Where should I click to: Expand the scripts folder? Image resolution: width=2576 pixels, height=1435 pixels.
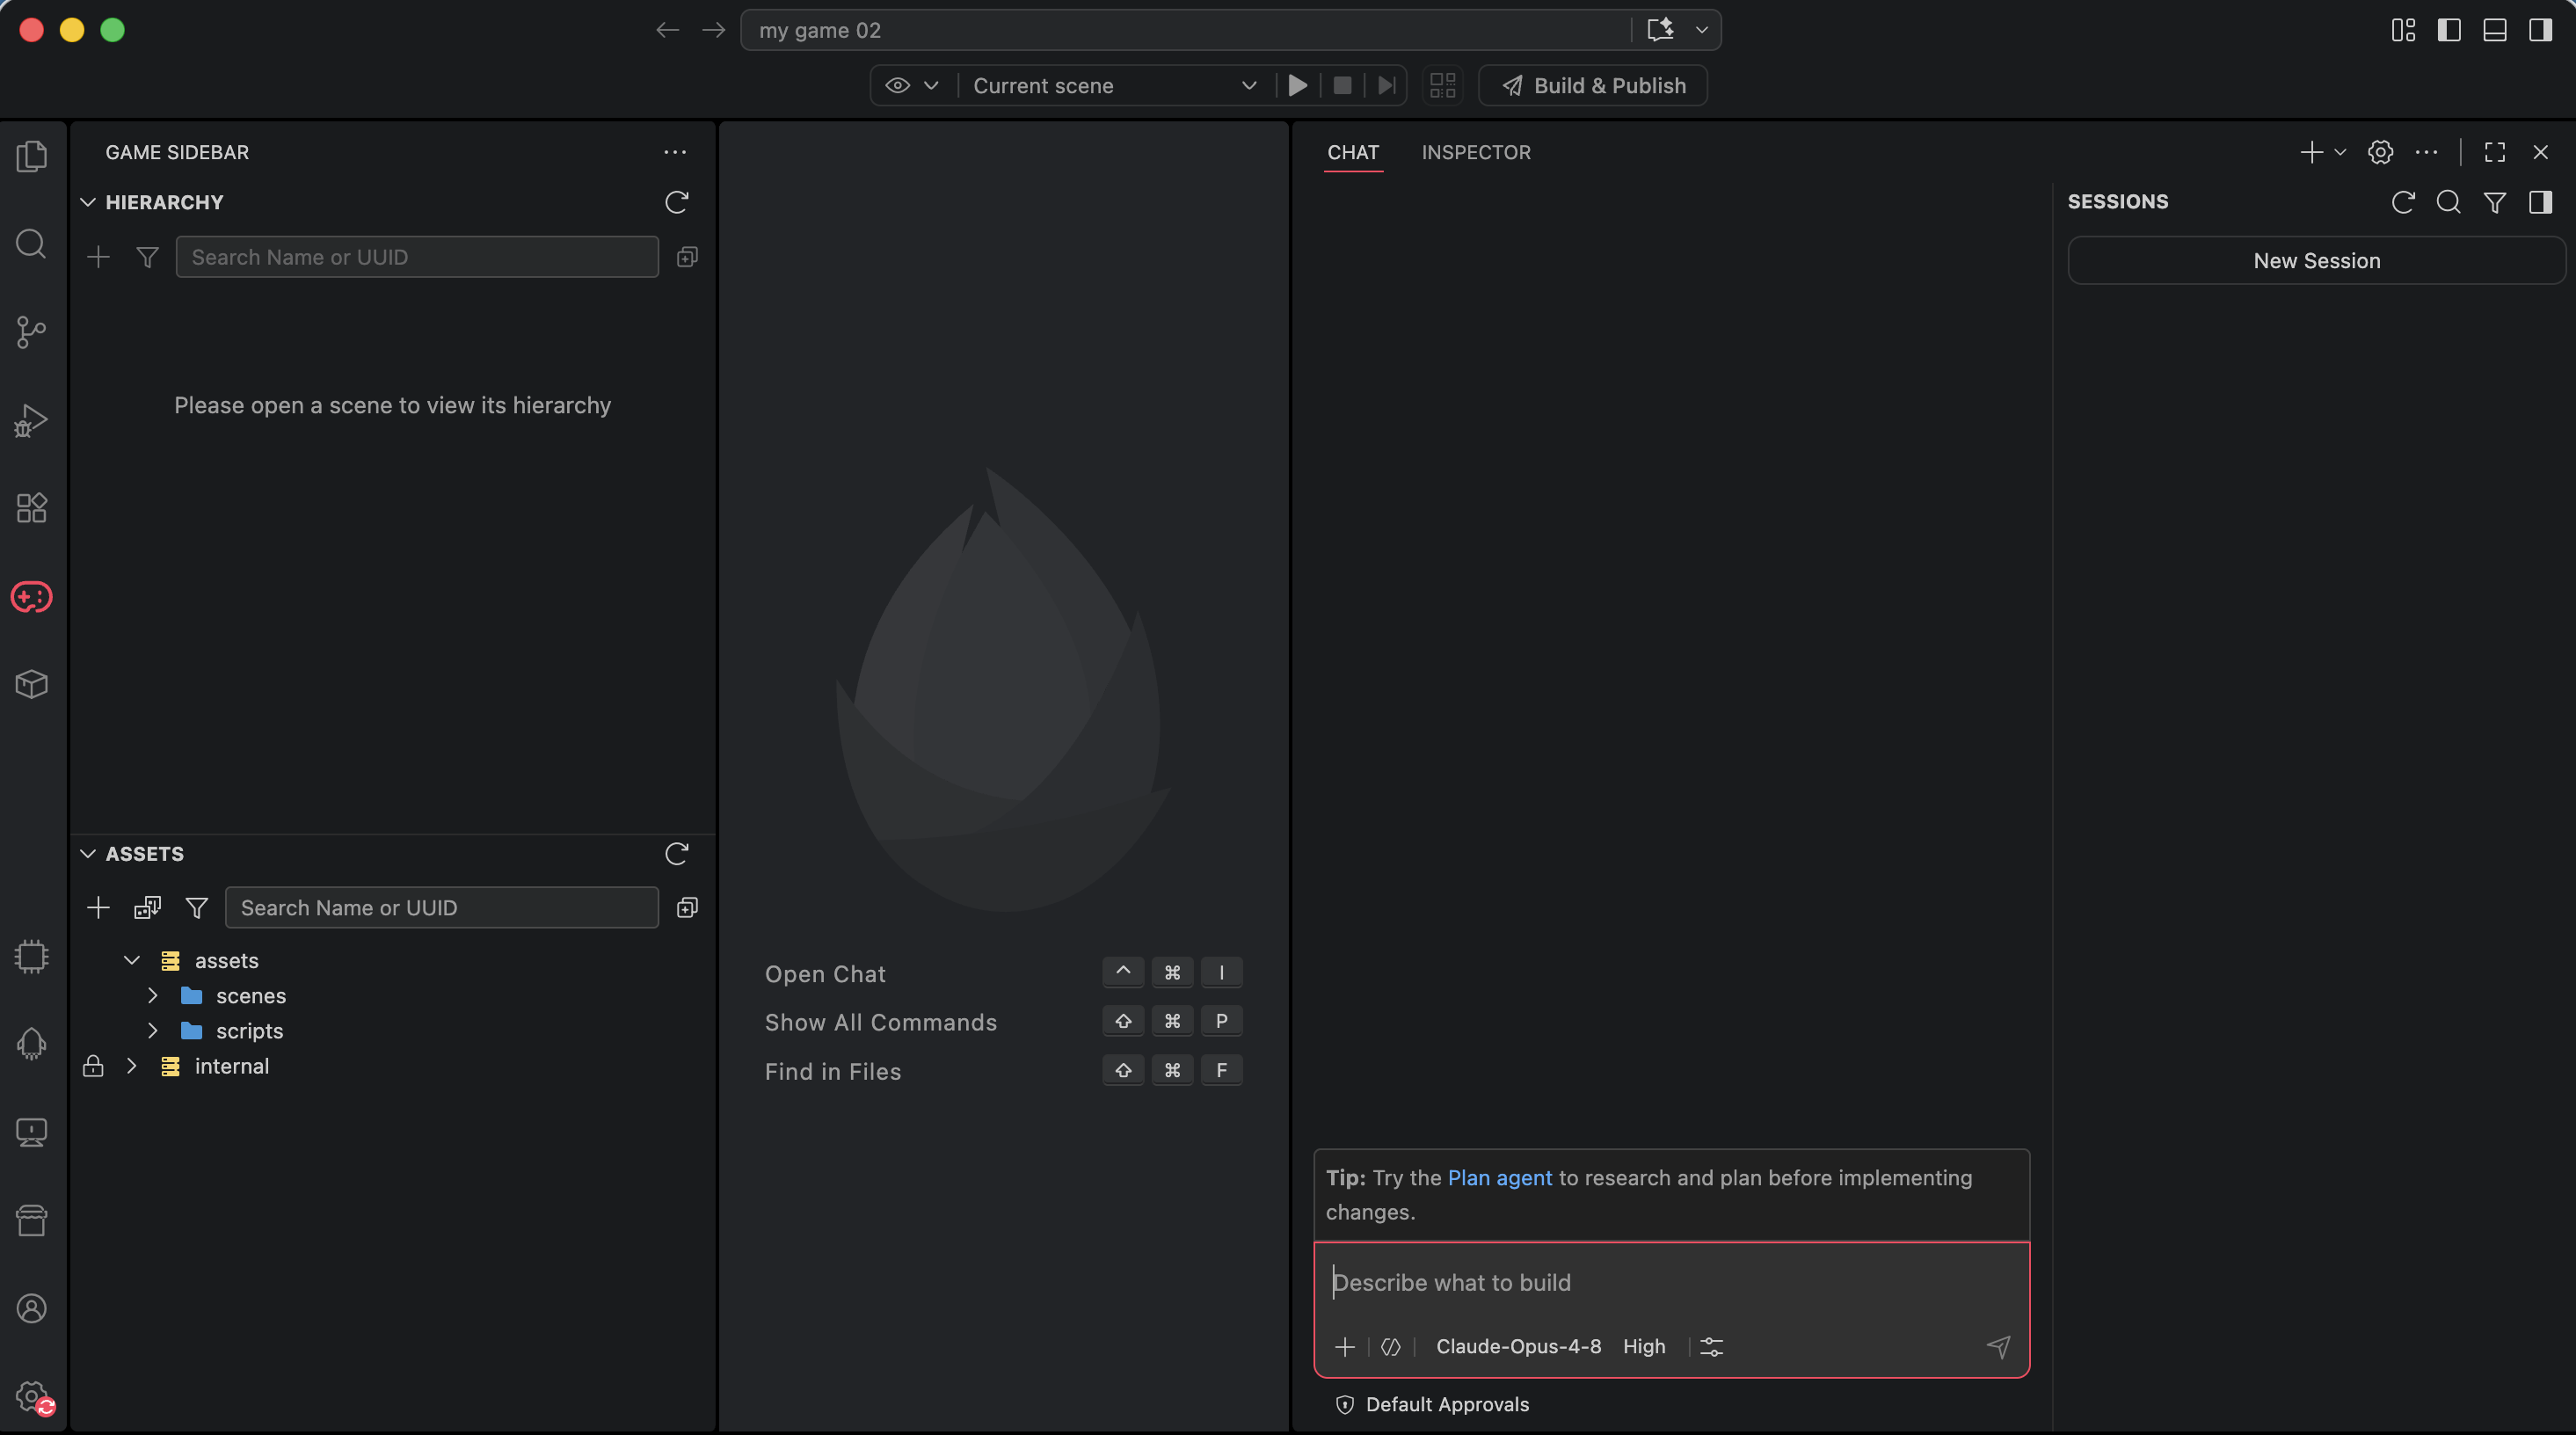tap(153, 1030)
